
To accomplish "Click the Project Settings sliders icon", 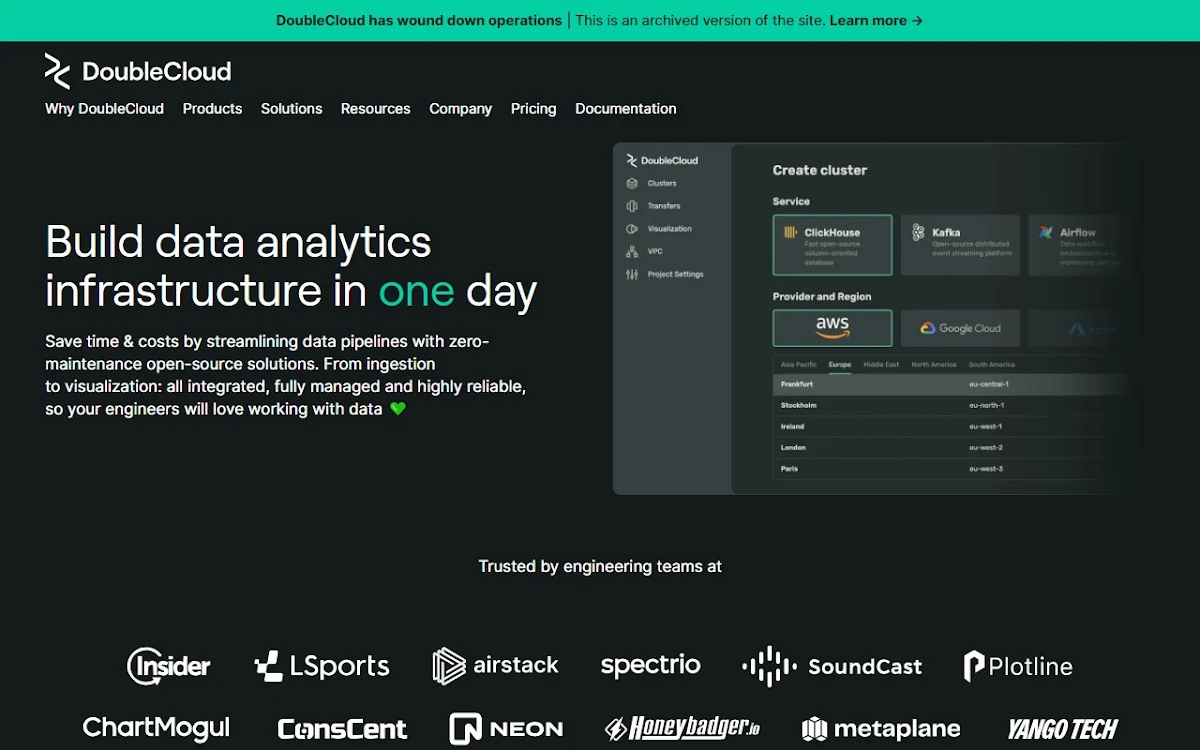I will [632, 274].
